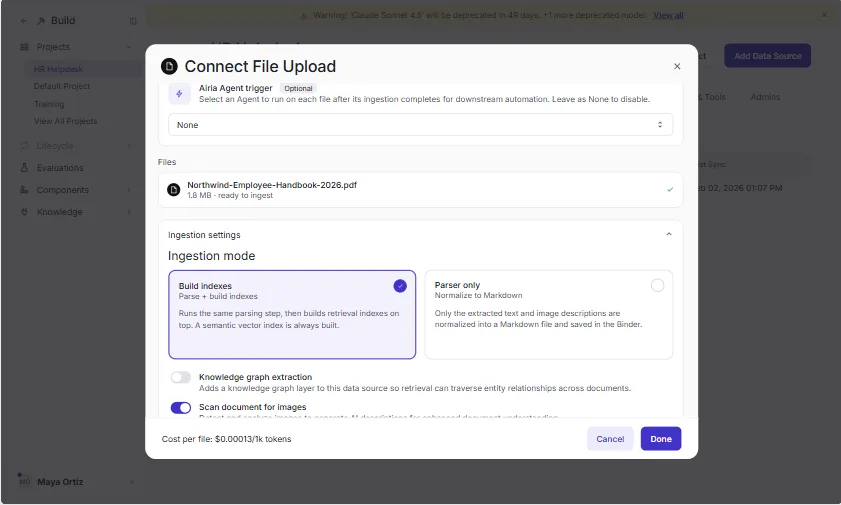The image size is (841, 505).
Task: Select the Parser only ingestion mode
Action: click(x=549, y=315)
